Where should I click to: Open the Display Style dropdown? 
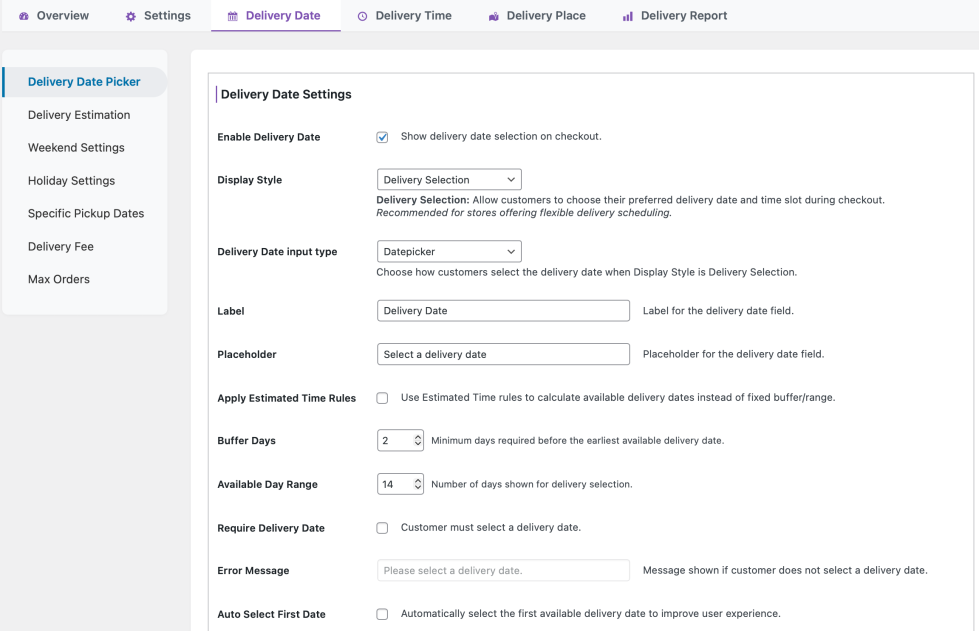point(449,180)
